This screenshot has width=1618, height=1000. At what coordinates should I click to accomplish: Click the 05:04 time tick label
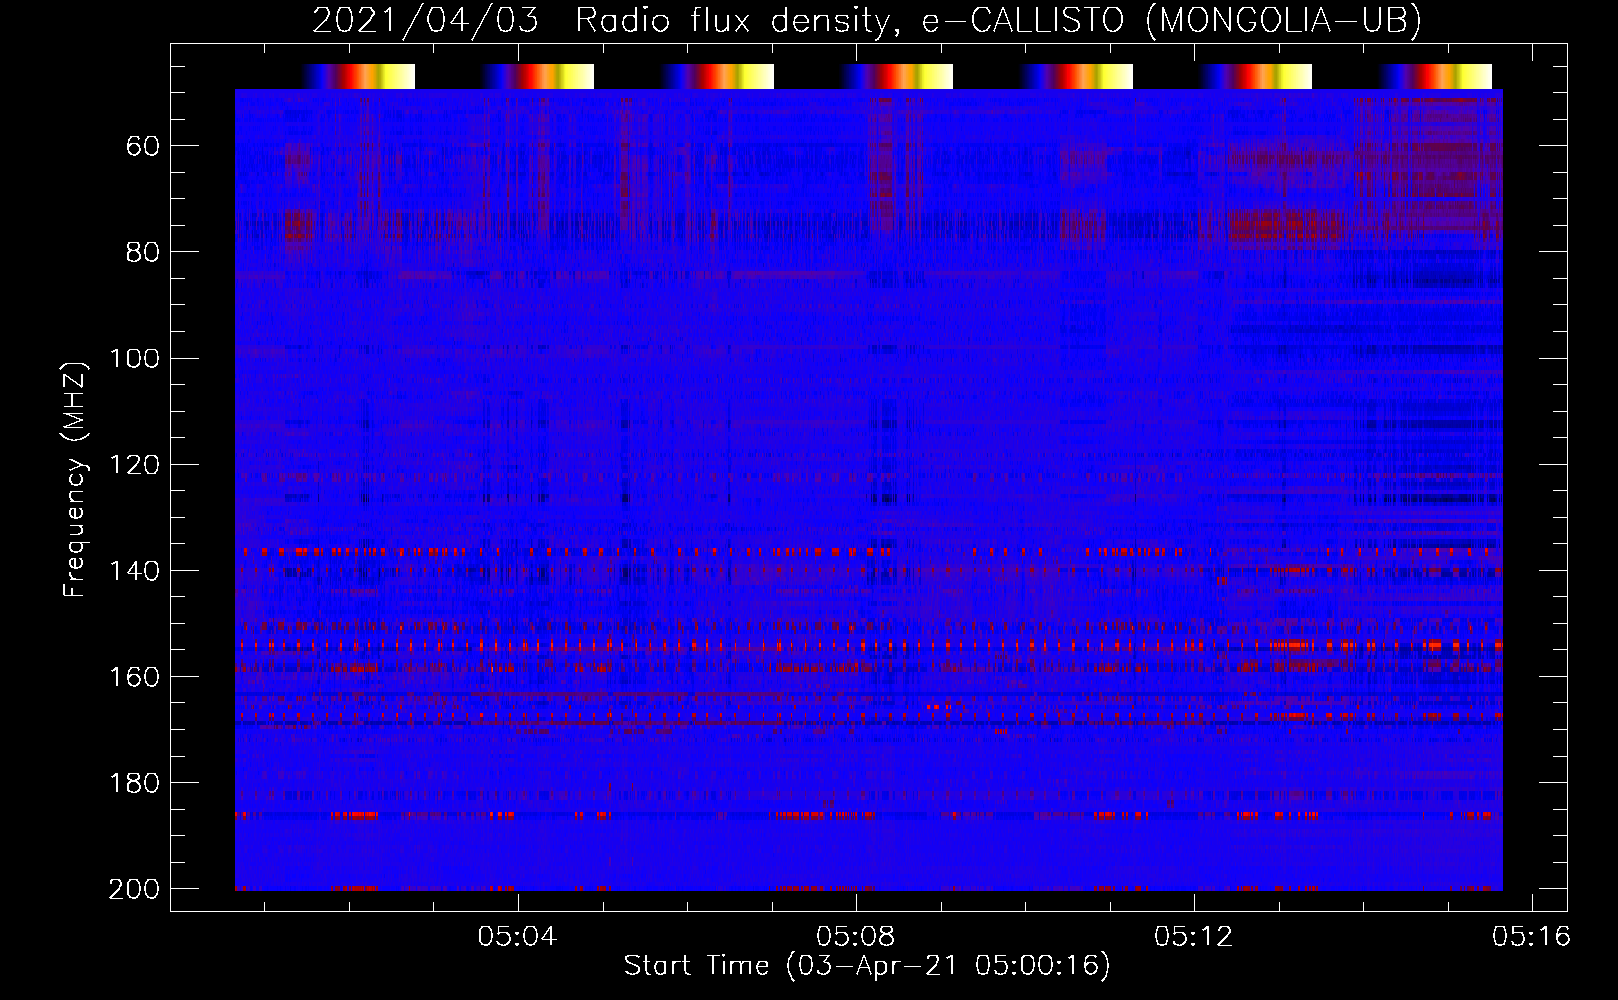pos(517,937)
